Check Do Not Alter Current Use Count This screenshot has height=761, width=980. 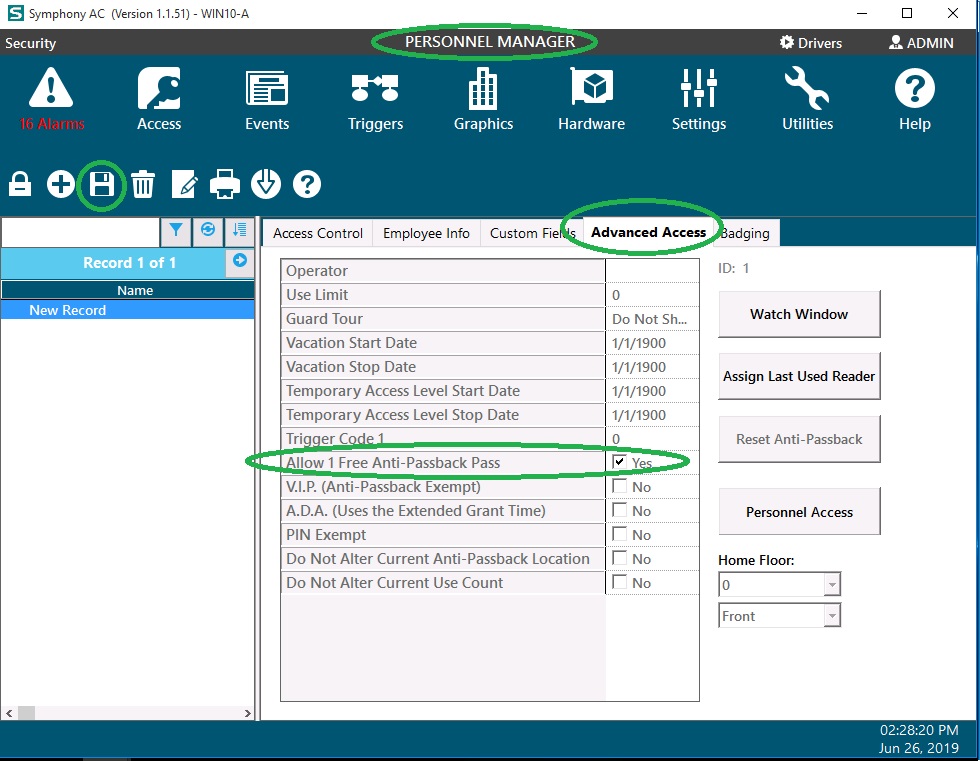(x=619, y=582)
